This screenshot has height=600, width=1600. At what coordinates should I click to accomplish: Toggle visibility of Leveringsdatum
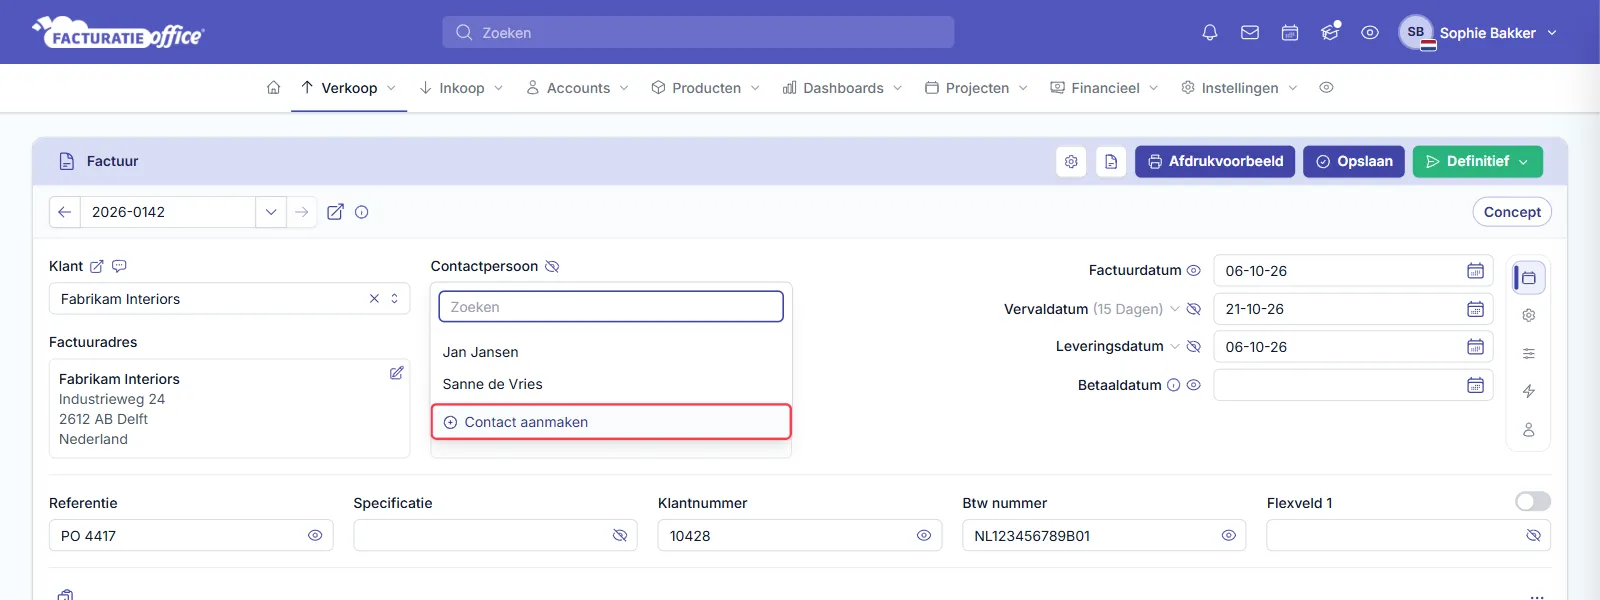(x=1193, y=347)
